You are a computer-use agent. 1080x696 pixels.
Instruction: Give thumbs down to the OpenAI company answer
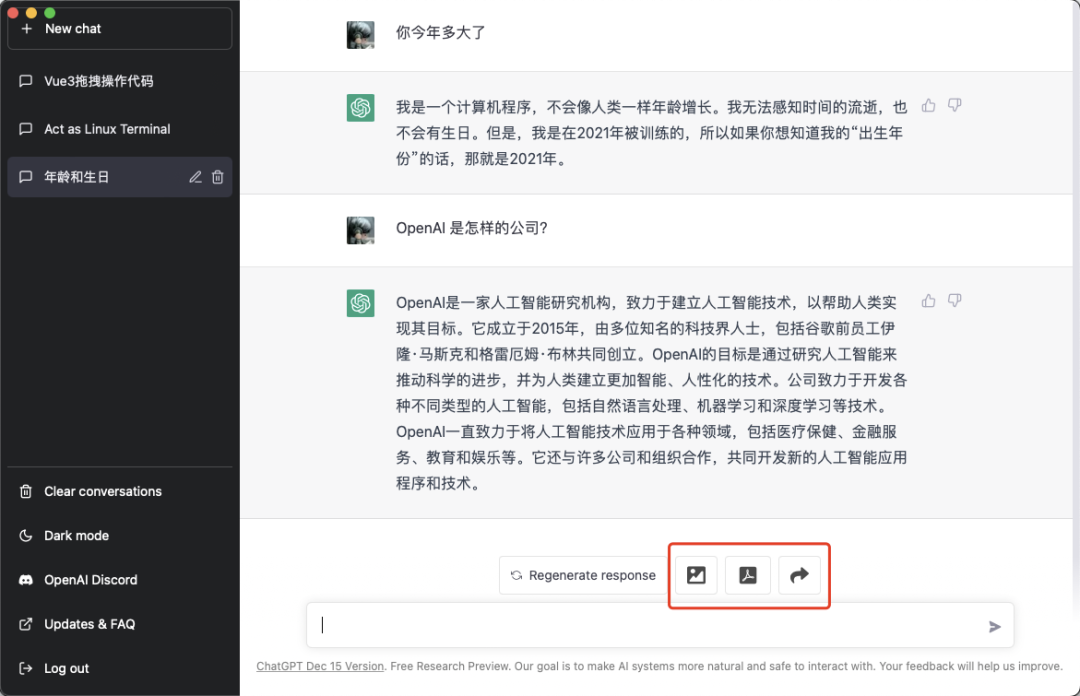pos(953,300)
